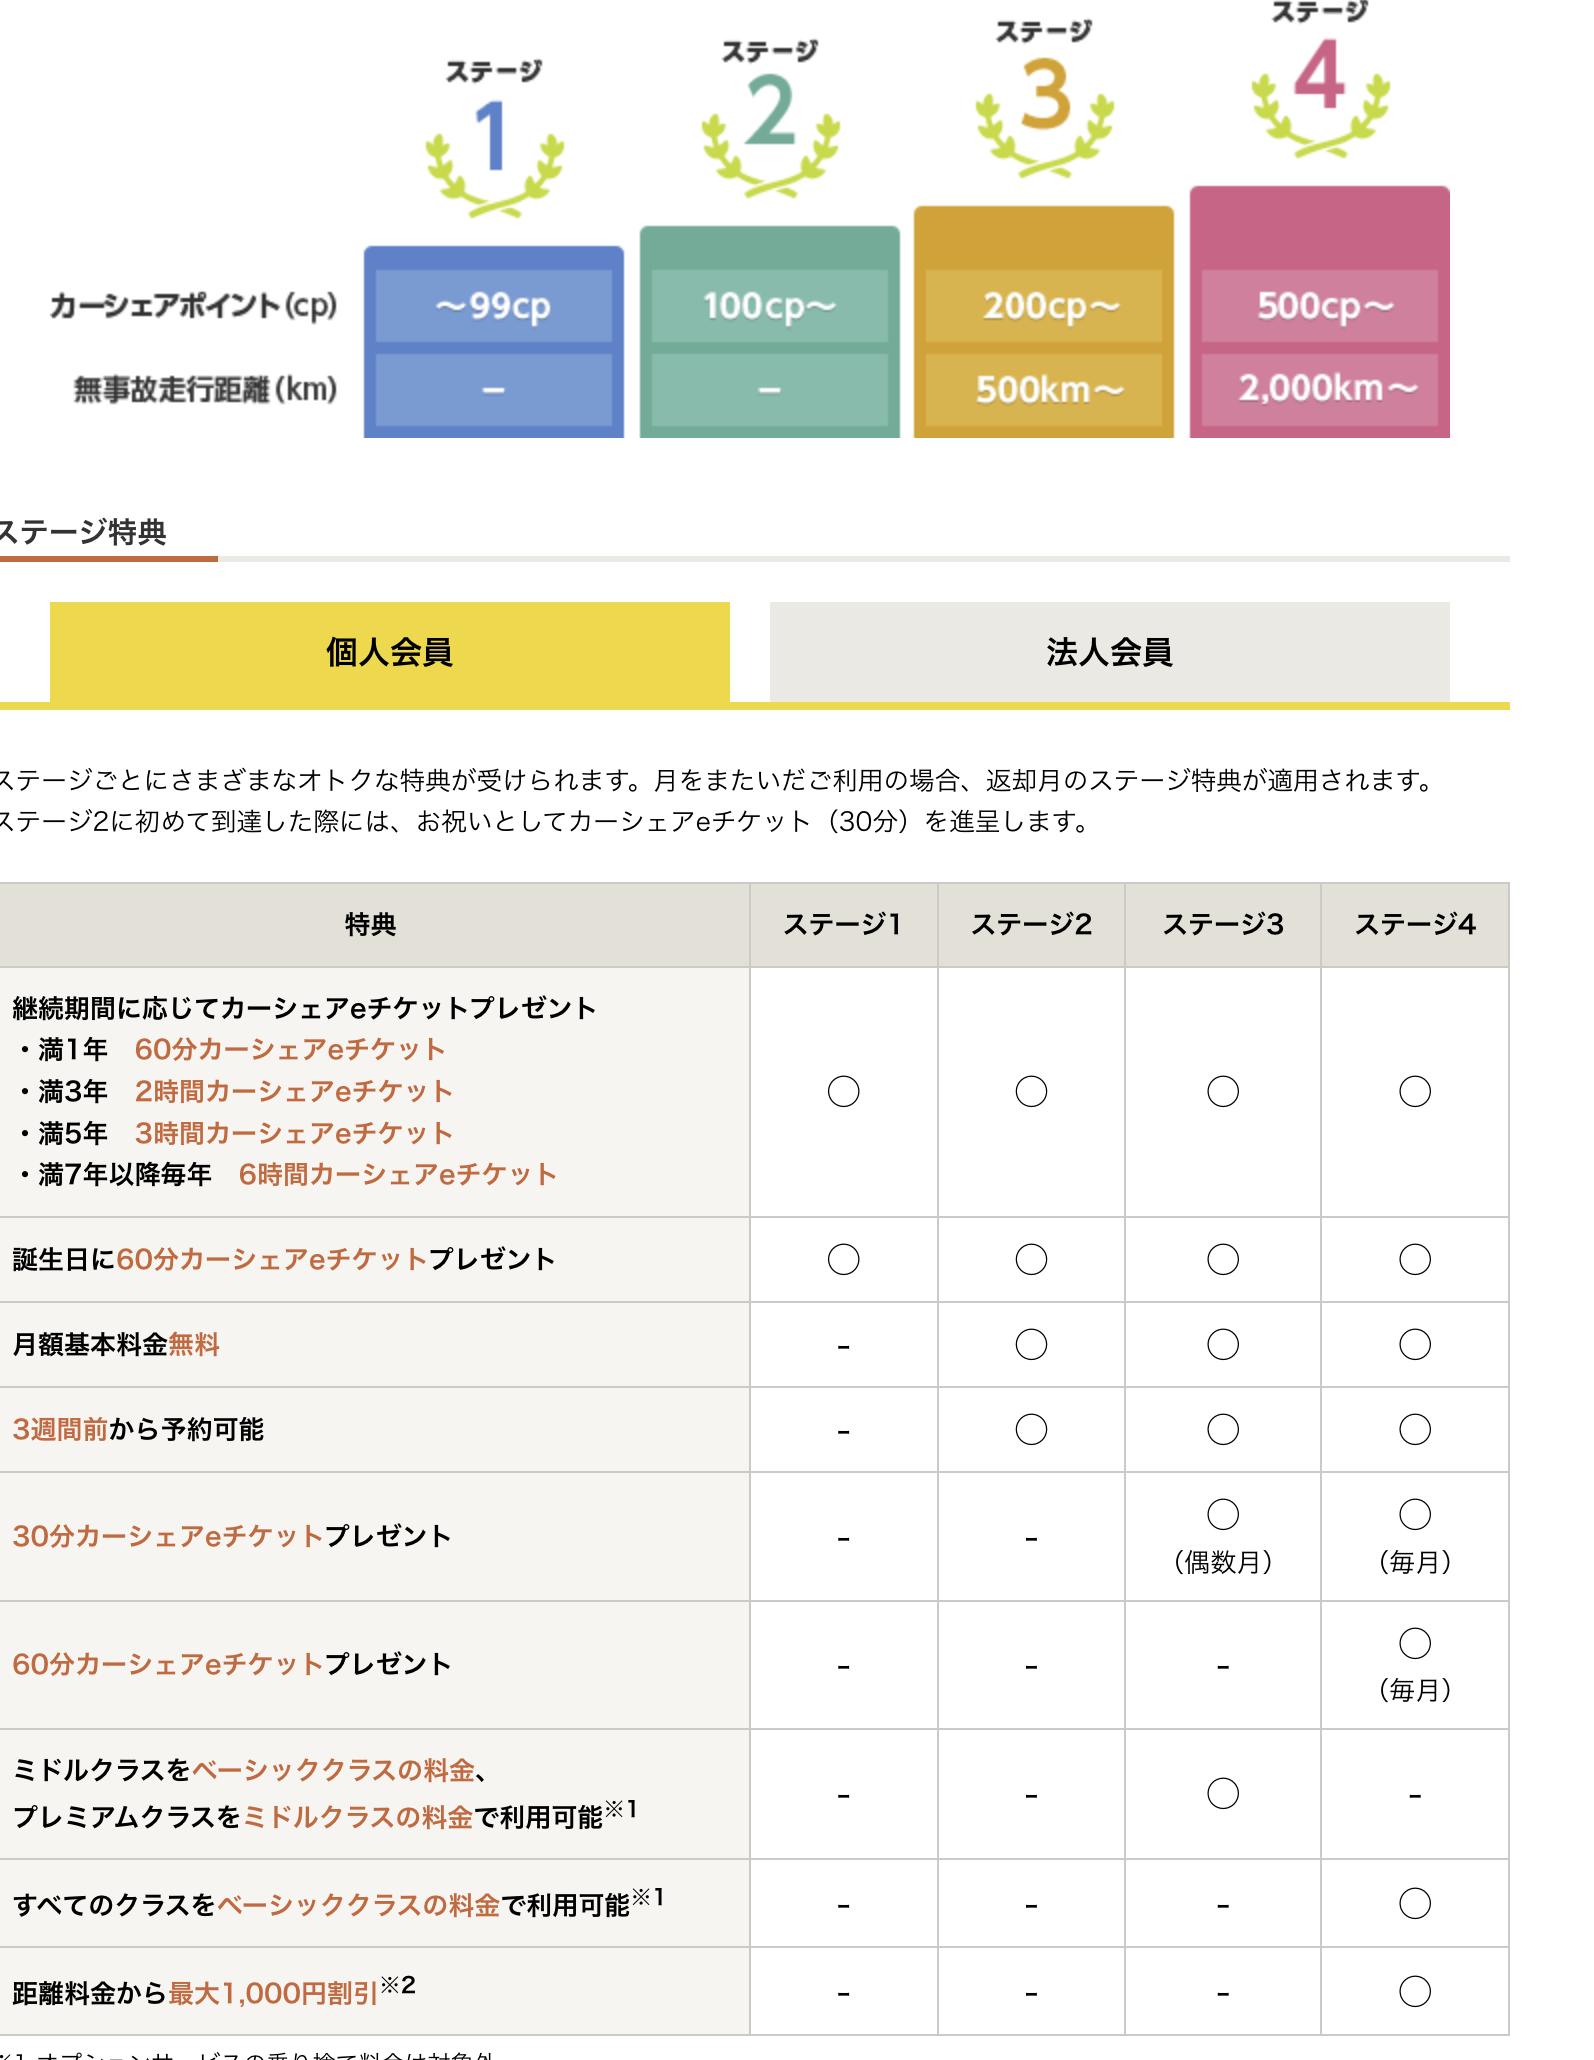The image size is (1594, 2060).
Task: Click the ミドルクラスをベーシッククラスの料金 row label
Action: click(x=325, y=1795)
